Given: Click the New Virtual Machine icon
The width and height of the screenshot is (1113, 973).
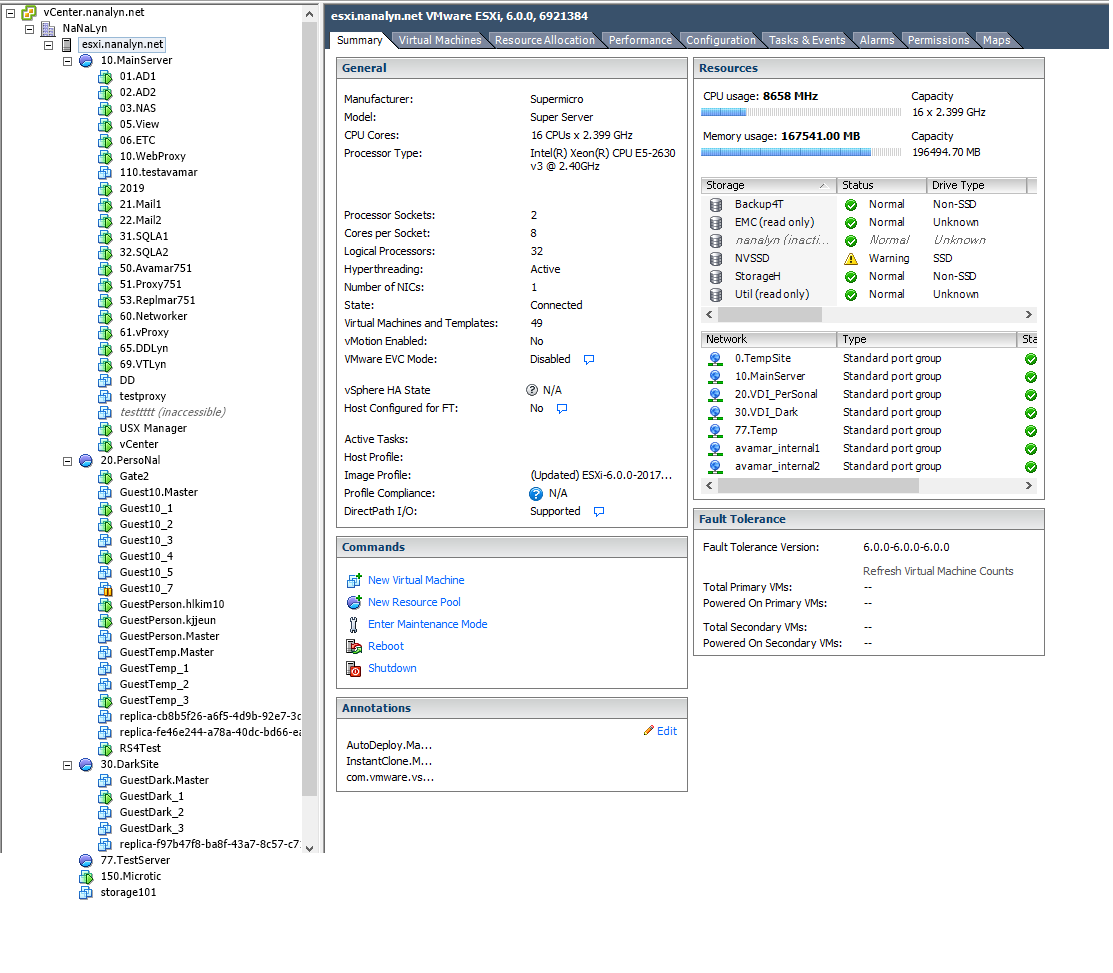Looking at the screenshot, I should 353,581.
